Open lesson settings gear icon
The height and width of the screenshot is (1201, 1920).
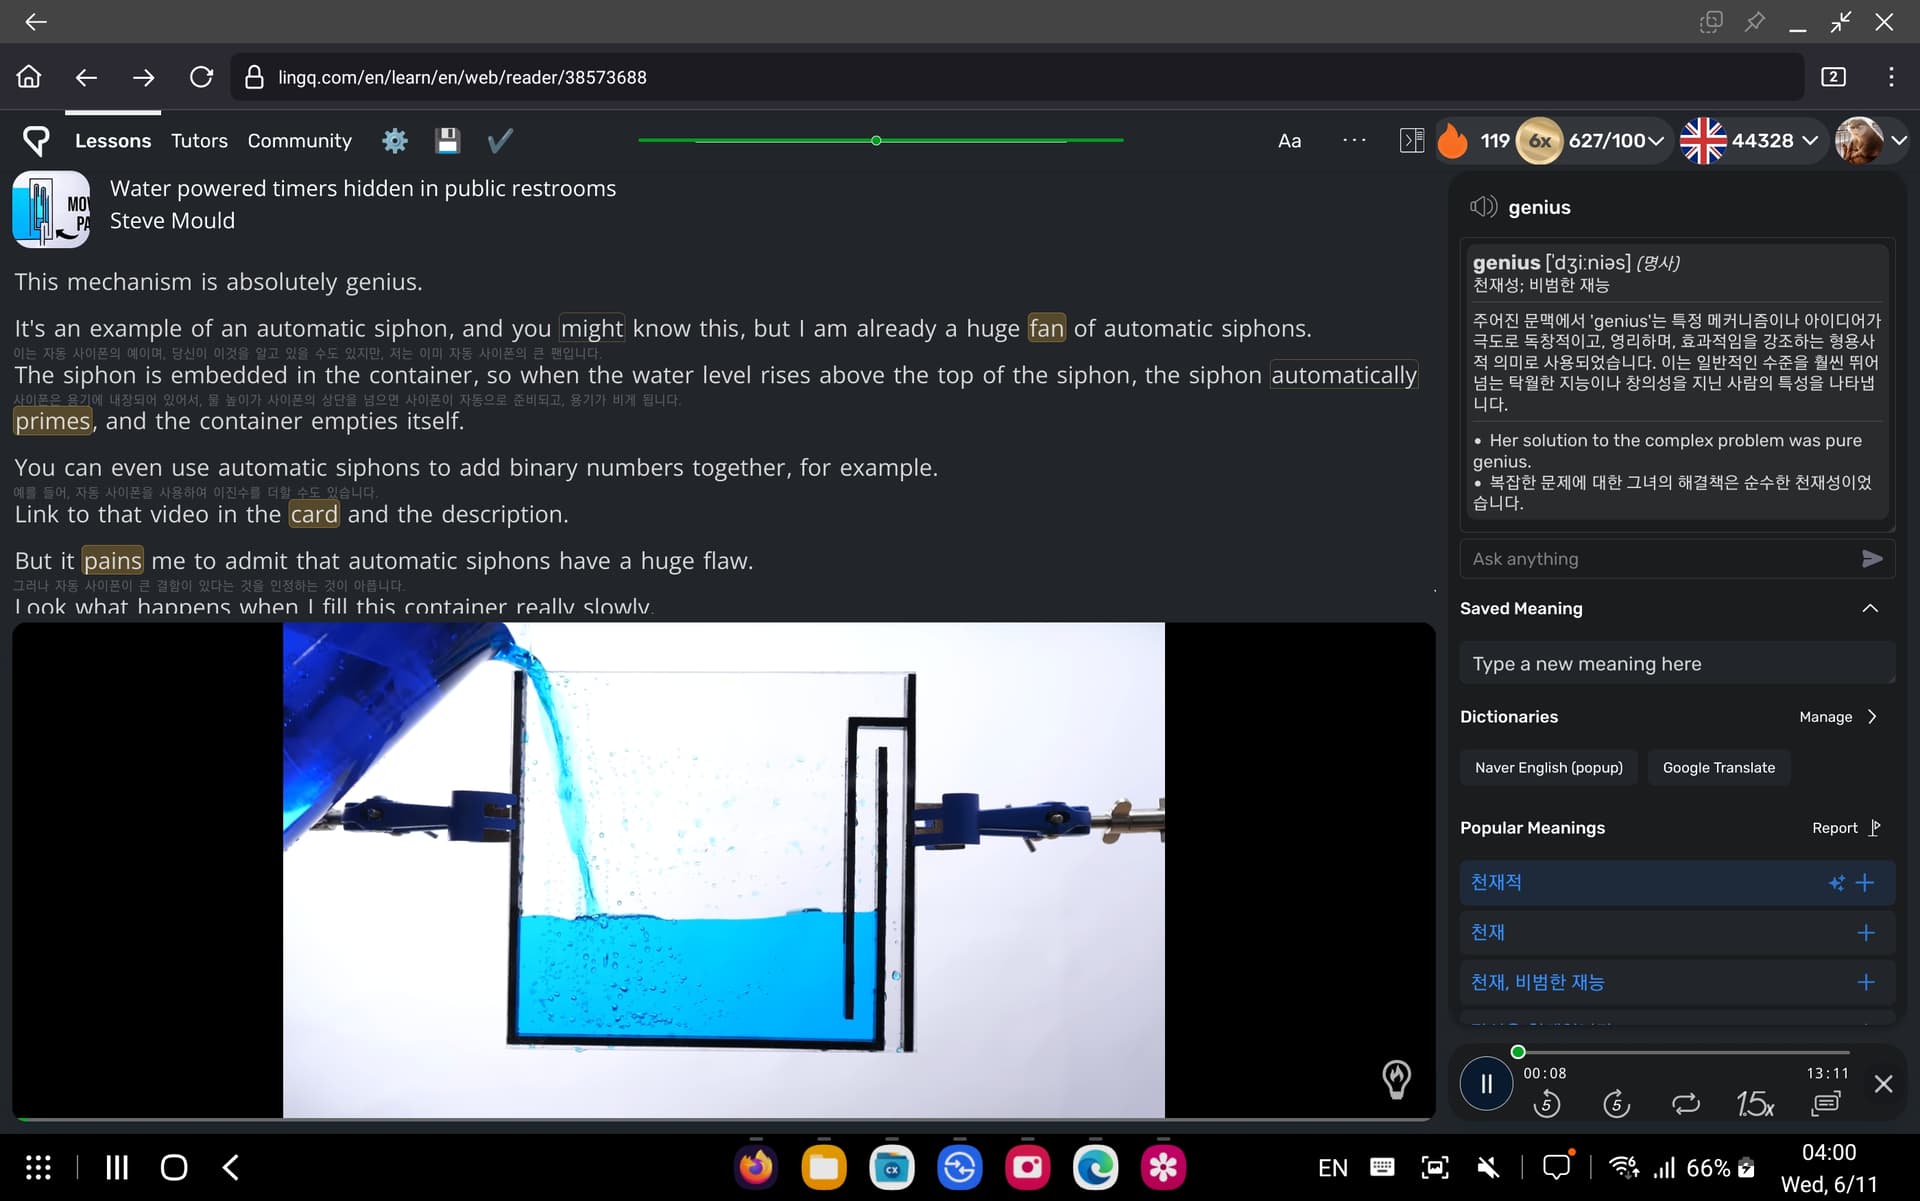coord(395,141)
